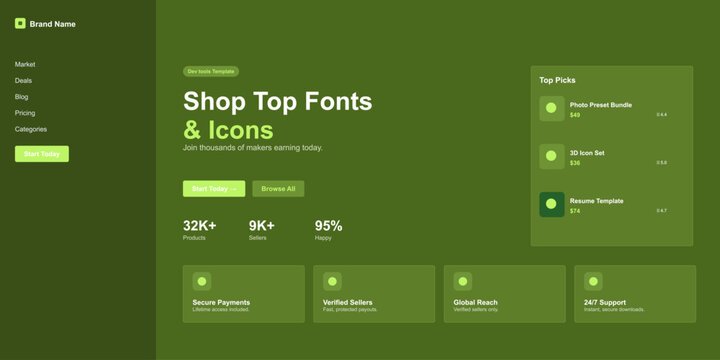Click the Secure Payments card icon

click(x=202, y=281)
